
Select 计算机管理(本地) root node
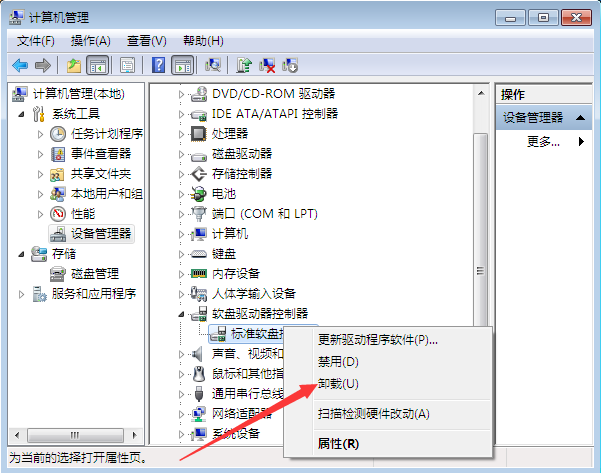pyautogui.click(x=79, y=94)
